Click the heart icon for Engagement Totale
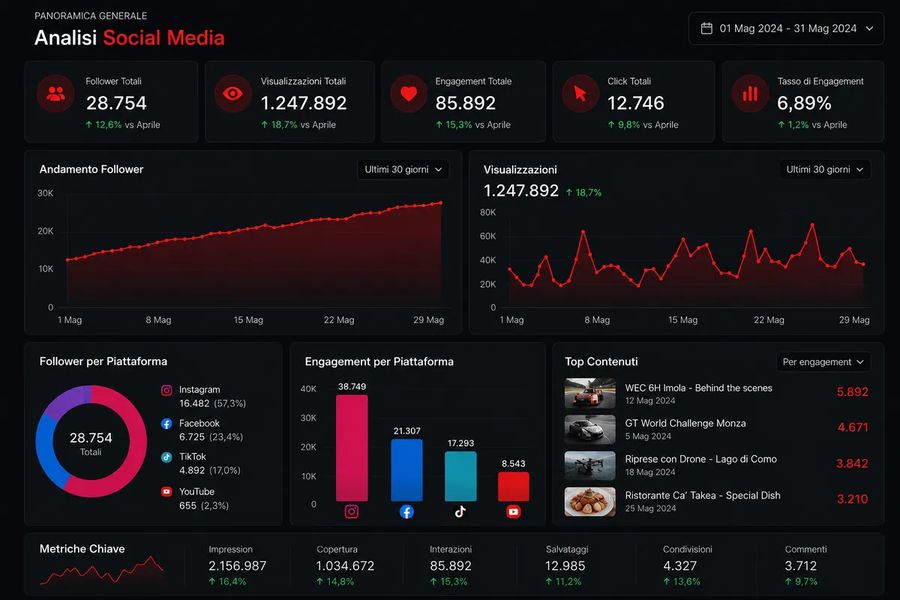This screenshot has width=900, height=600. [409, 94]
